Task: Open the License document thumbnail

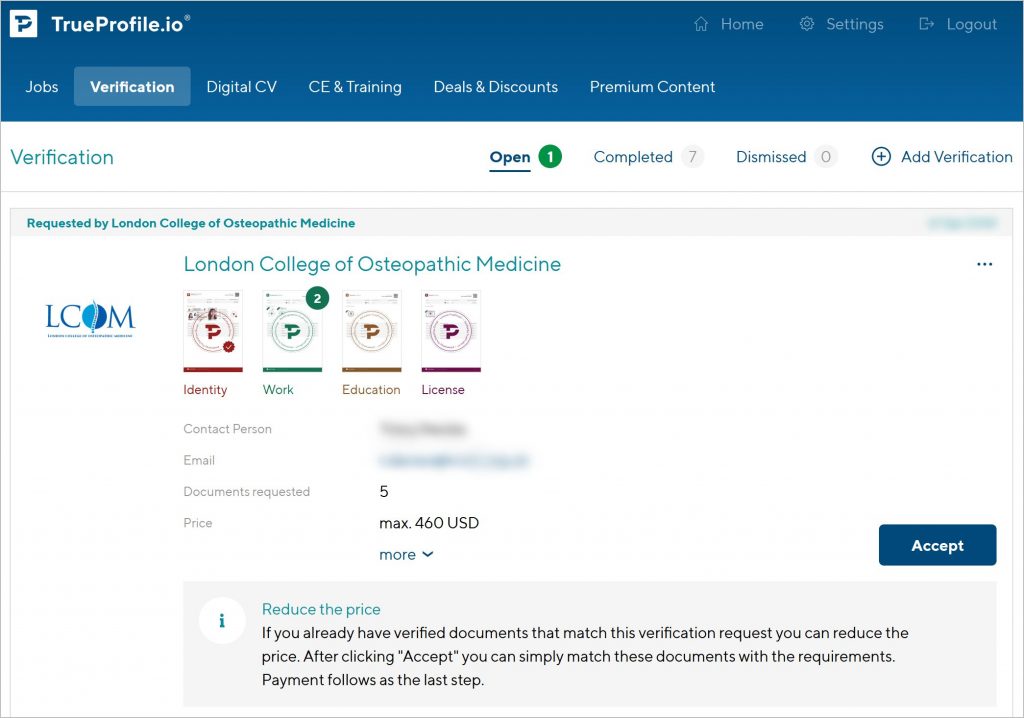Action: pyautogui.click(x=451, y=331)
